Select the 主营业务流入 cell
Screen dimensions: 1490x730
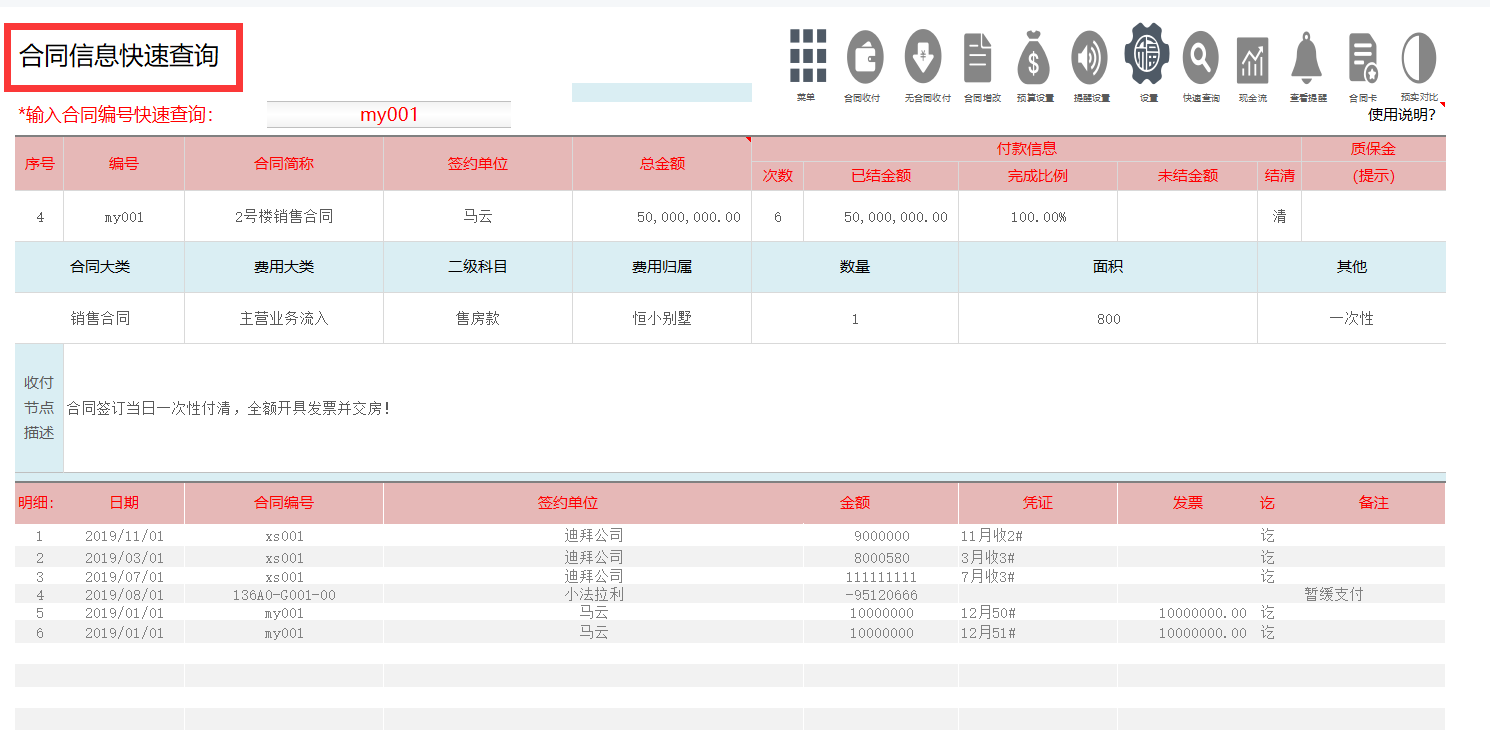[284, 319]
